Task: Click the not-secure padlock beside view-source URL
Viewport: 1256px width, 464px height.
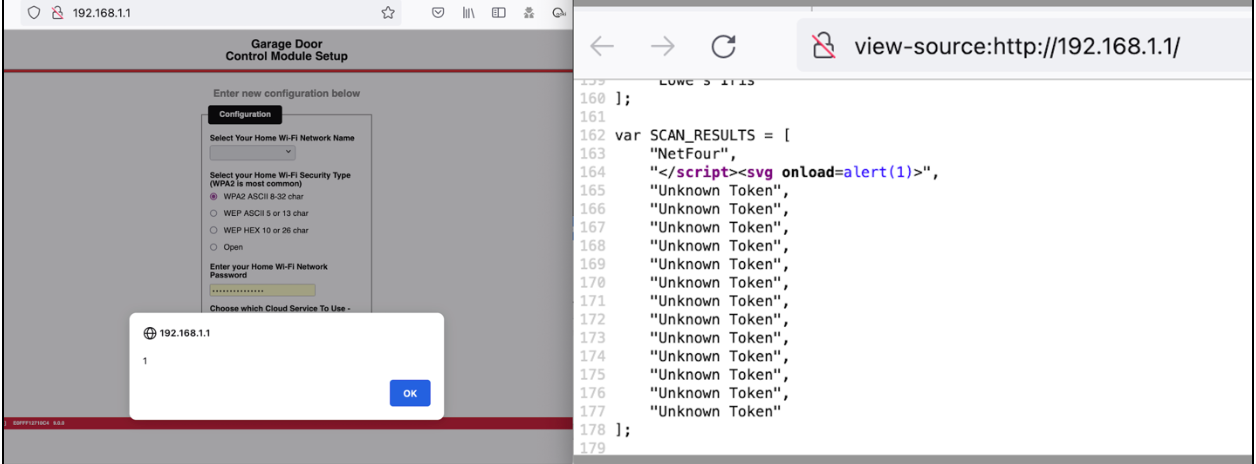Action: tap(823, 46)
